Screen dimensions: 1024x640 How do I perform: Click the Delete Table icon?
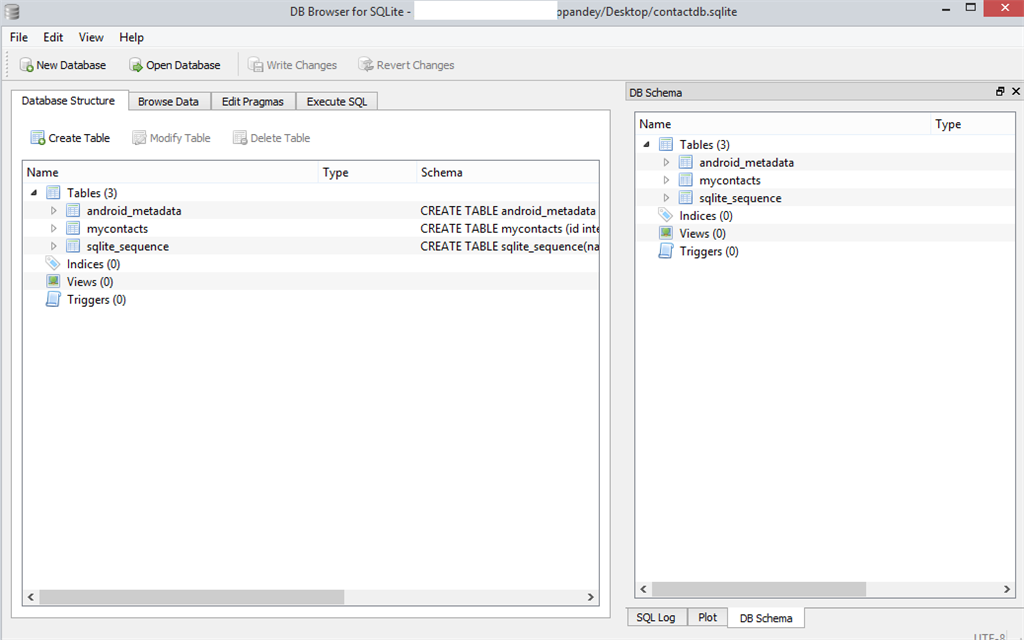(240, 138)
